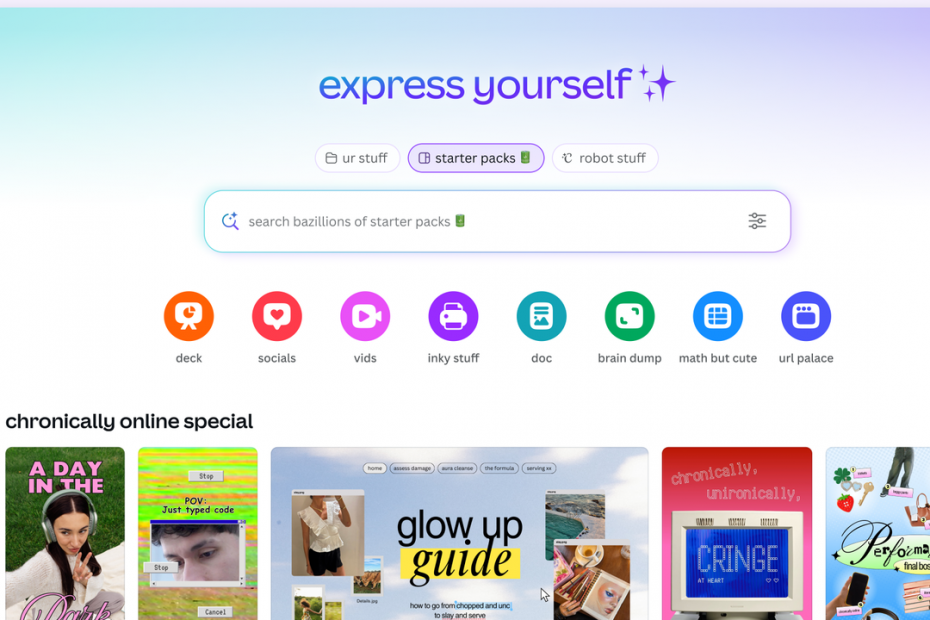The height and width of the screenshot is (620, 930).
Task: Open the Cringe at heart template
Action: click(737, 534)
